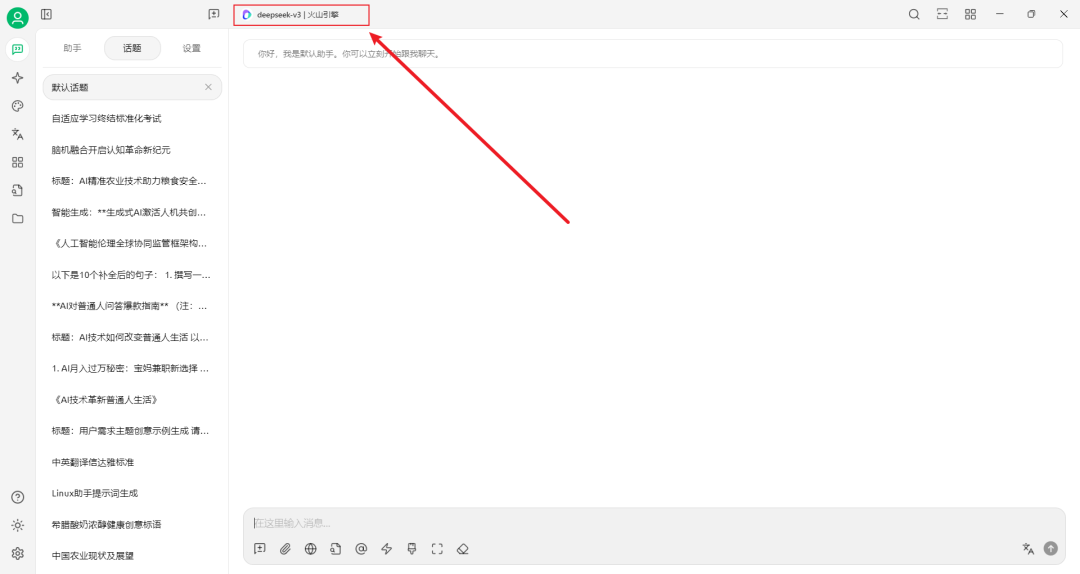Open topic 1. AI月入过万秘密
Viewport: 1080px width, 574px height.
click(x=132, y=369)
